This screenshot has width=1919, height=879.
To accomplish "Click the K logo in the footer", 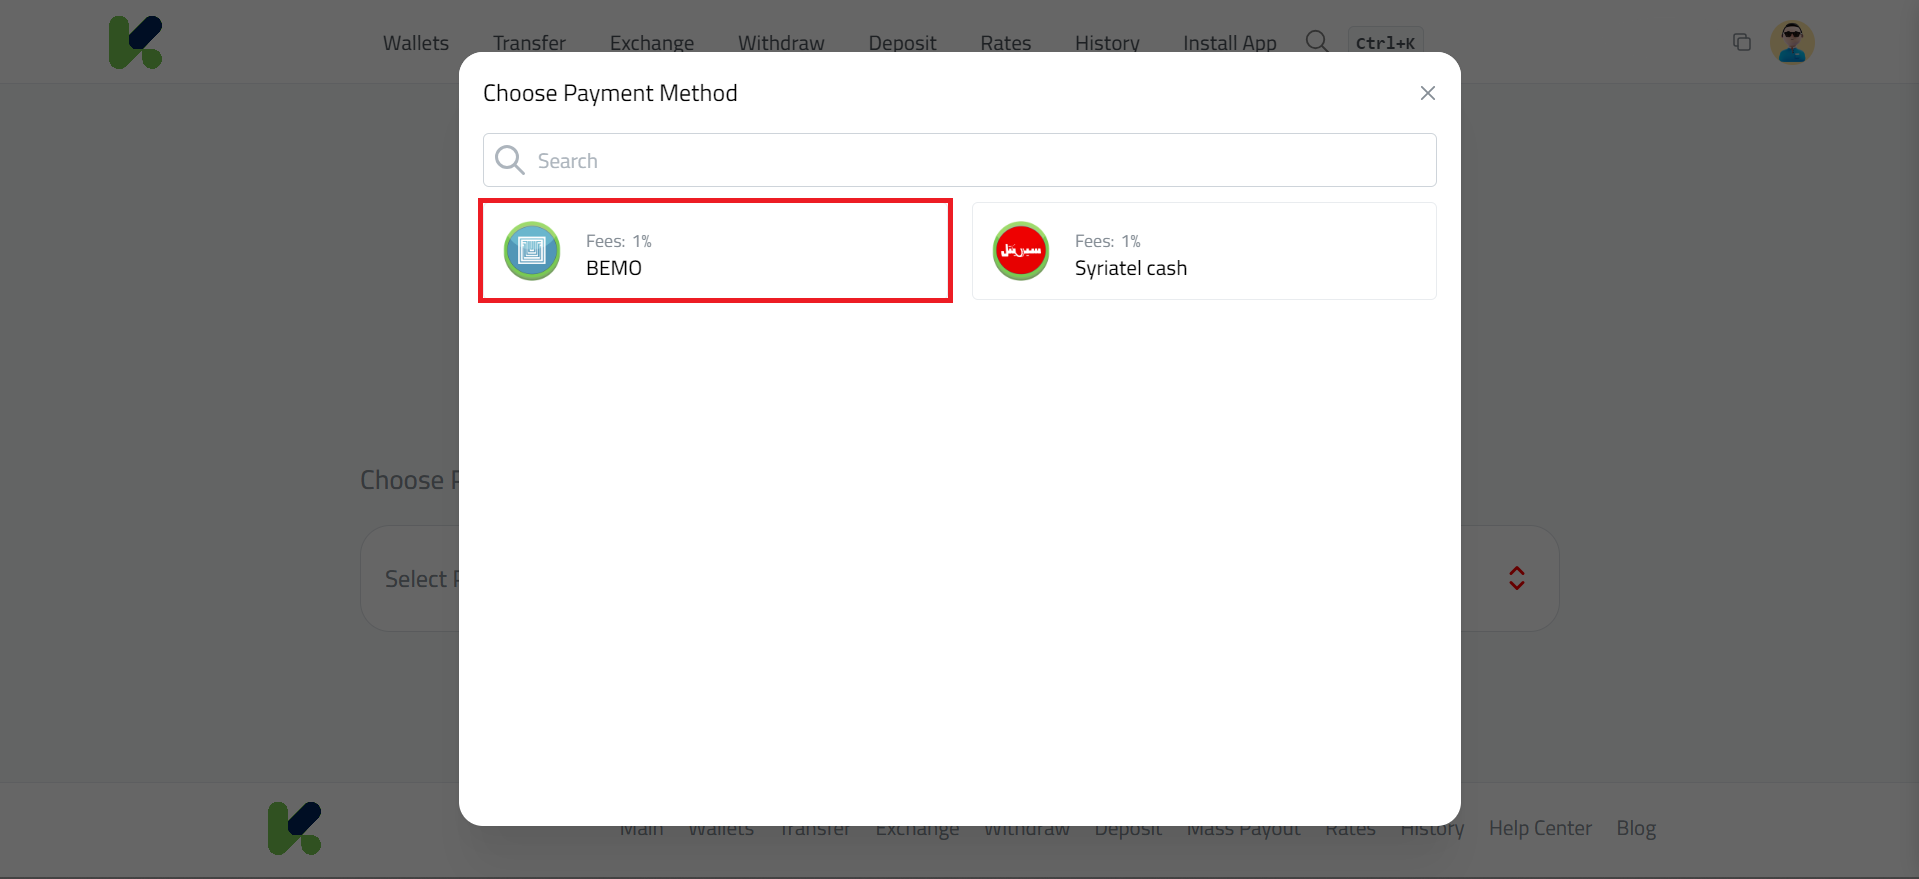I will [x=295, y=828].
